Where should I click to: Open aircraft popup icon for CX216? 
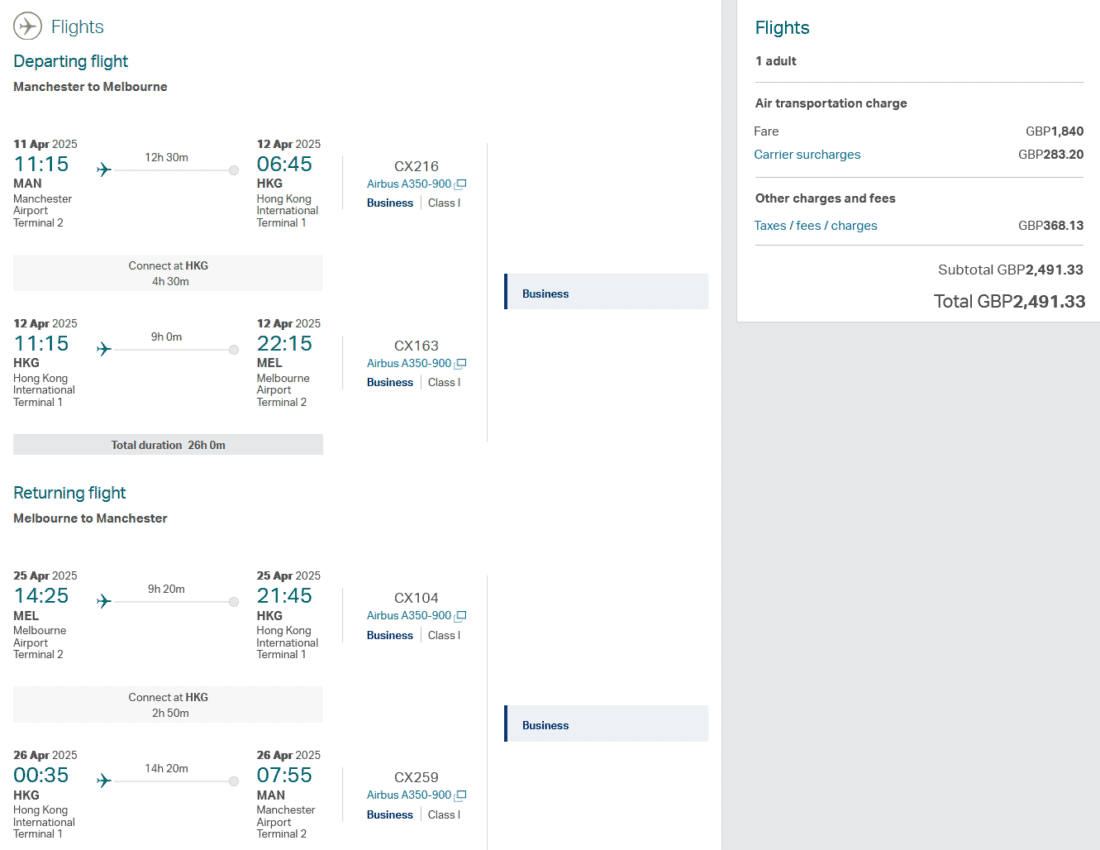click(461, 184)
